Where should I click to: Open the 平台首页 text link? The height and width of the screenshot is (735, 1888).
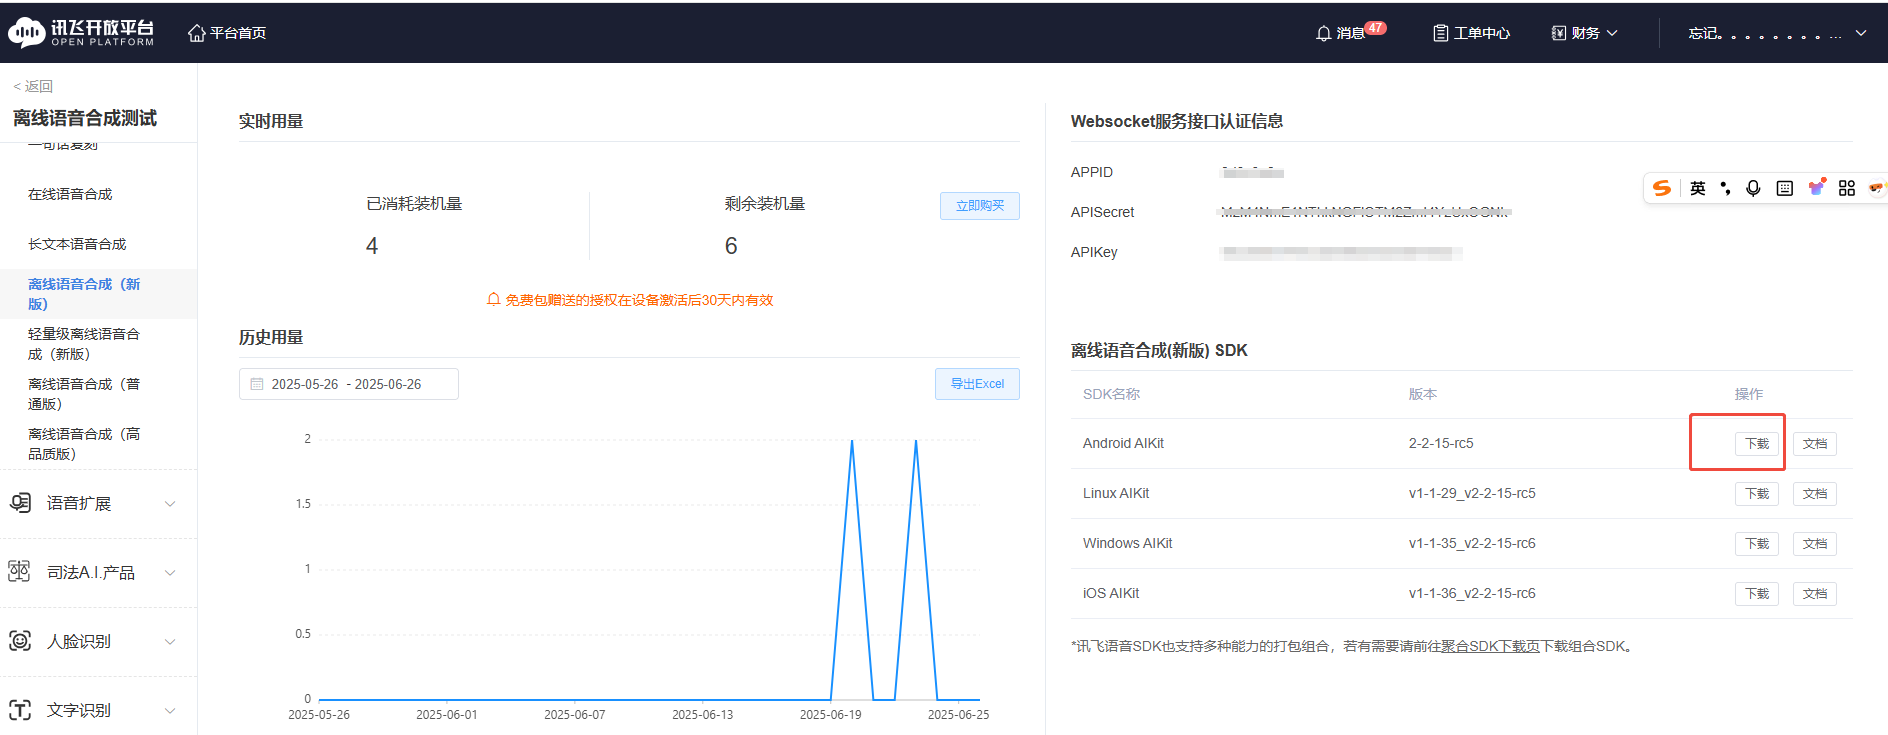[x=238, y=33]
